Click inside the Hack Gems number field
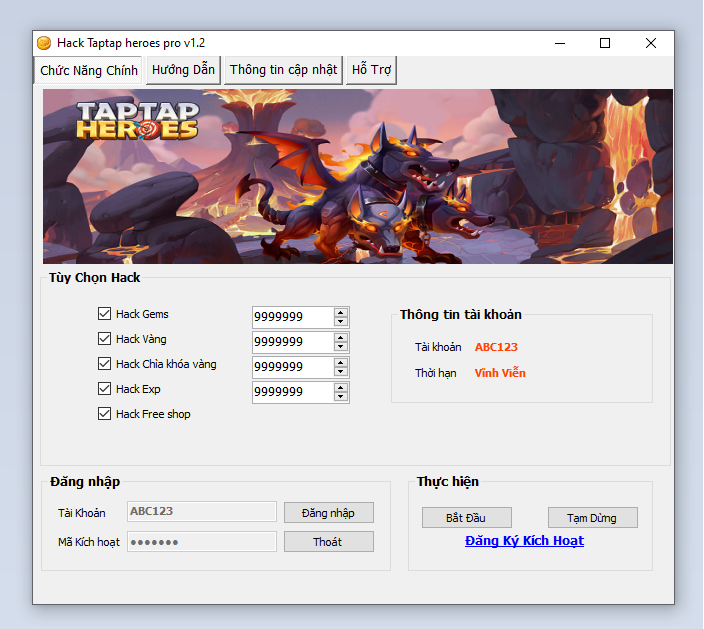The height and width of the screenshot is (629, 704). coord(290,317)
